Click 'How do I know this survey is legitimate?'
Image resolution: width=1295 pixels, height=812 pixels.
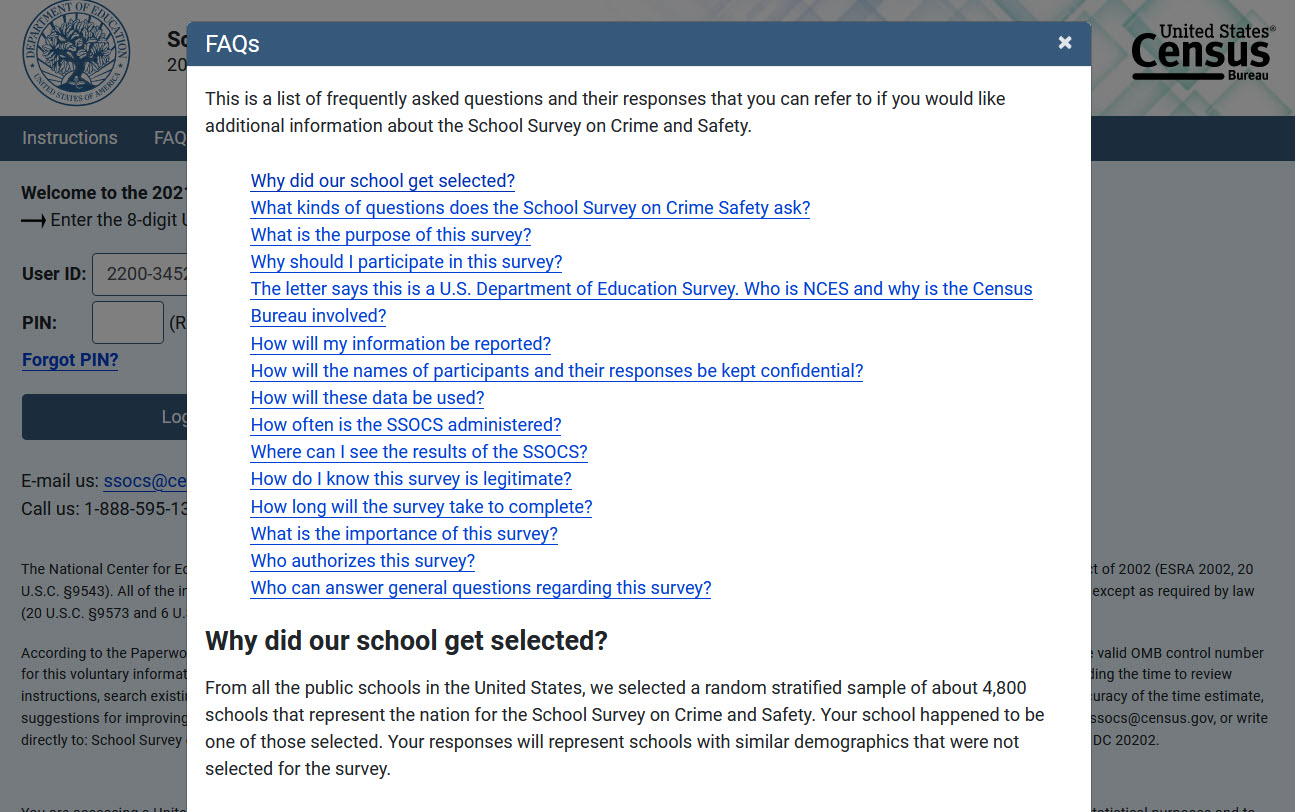[x=411, y=479]
